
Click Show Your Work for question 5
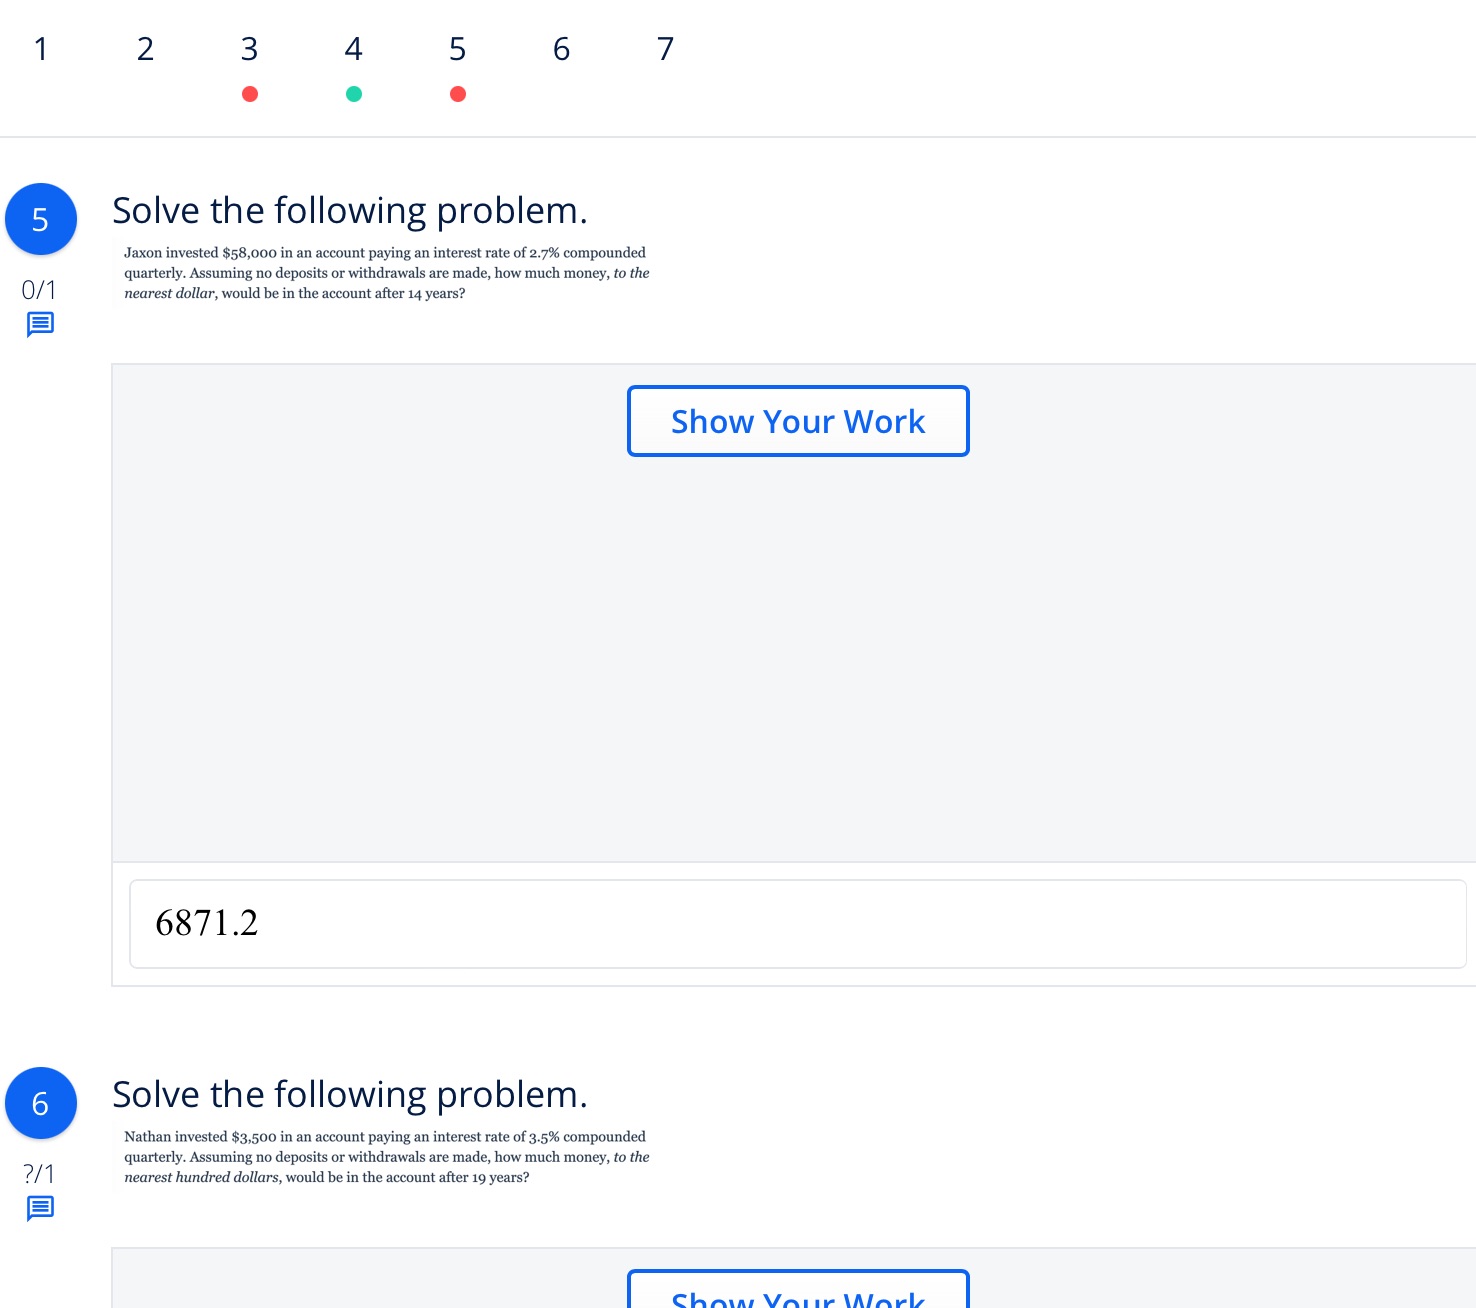click(x=797, y=421)
